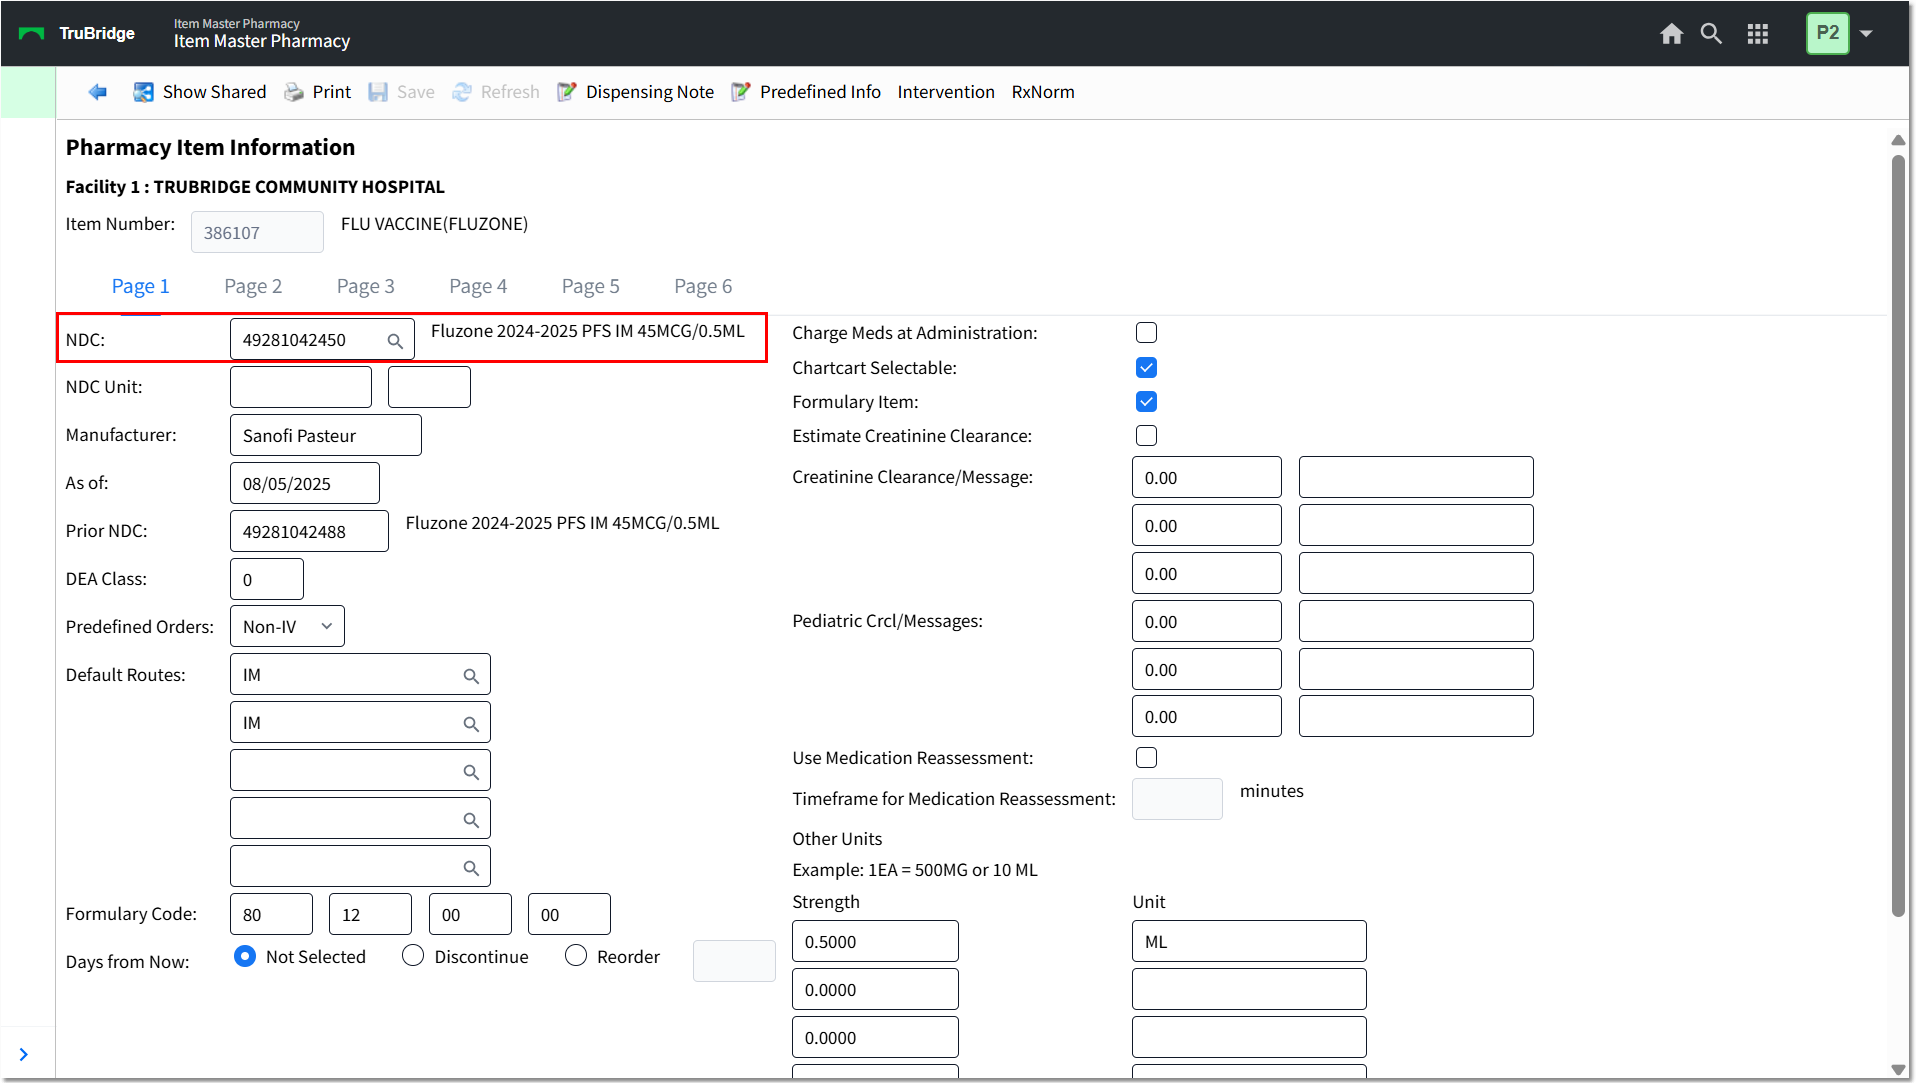Switch to Page 3 tab
Image resolution: width=1916 pixels, height=1085 pixels.
366,286
